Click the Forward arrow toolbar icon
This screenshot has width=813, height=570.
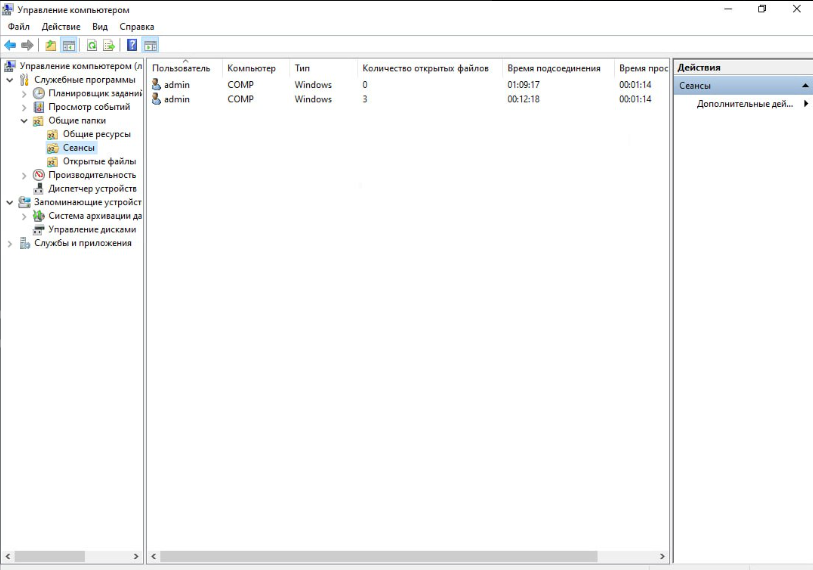pyautogui.click(x=27, y=46)
